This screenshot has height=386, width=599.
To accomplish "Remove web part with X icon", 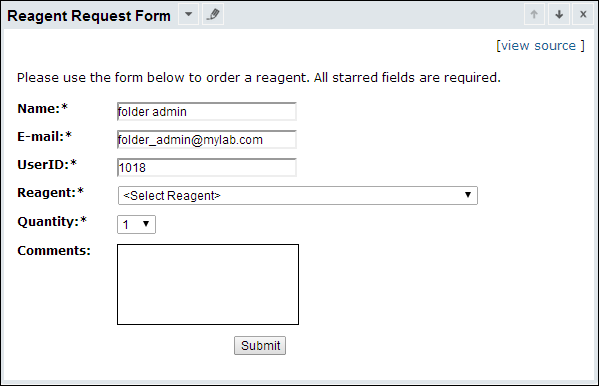I will 583,15.
